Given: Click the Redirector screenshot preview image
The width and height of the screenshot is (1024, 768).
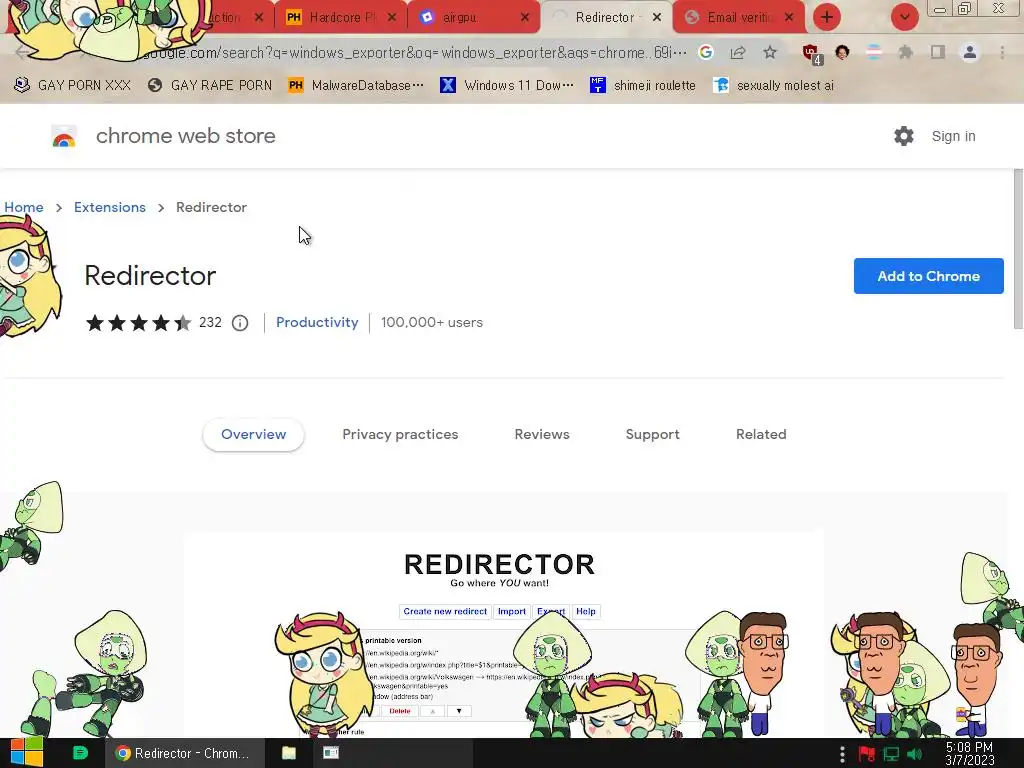Looking at the screenshot, I should (504, 635).
